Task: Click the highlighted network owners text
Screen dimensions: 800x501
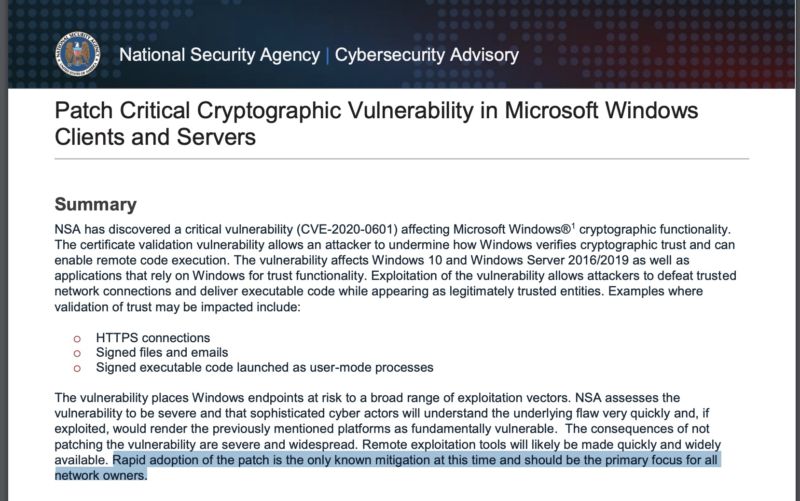Action: coord(101,475)
